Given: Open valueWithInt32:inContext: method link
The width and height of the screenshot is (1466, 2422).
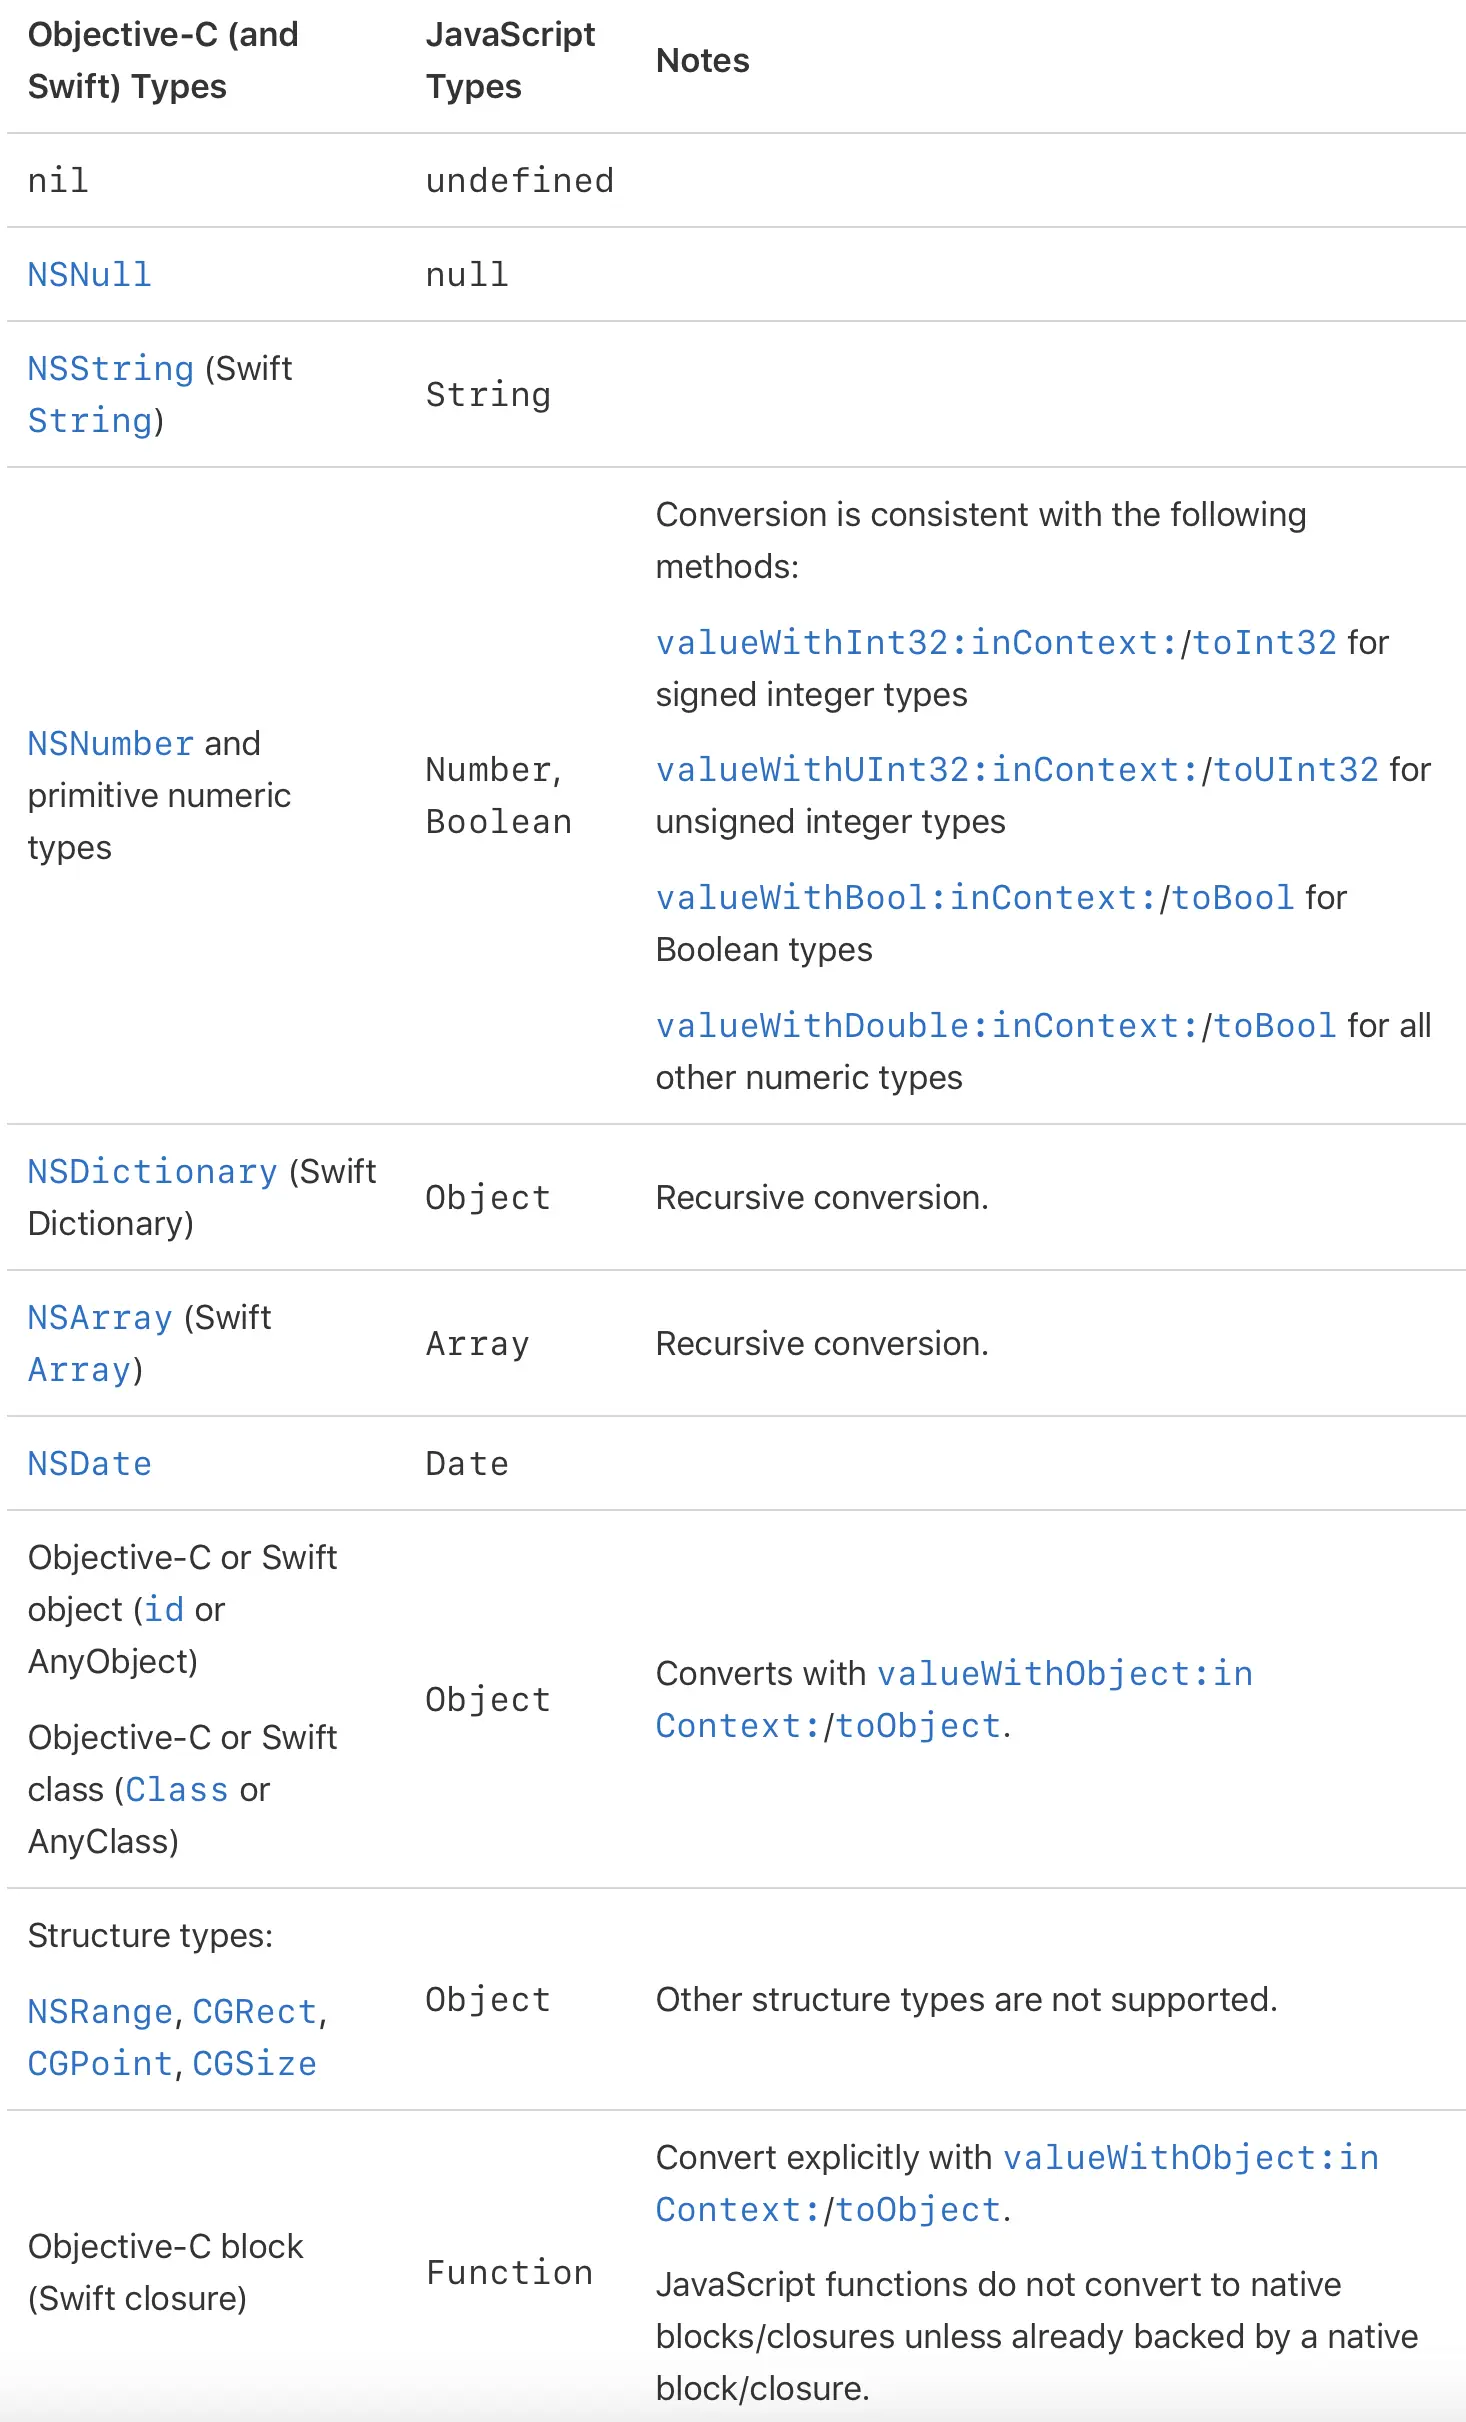Looking at the screenshot, I should click(x=917, y=643).
